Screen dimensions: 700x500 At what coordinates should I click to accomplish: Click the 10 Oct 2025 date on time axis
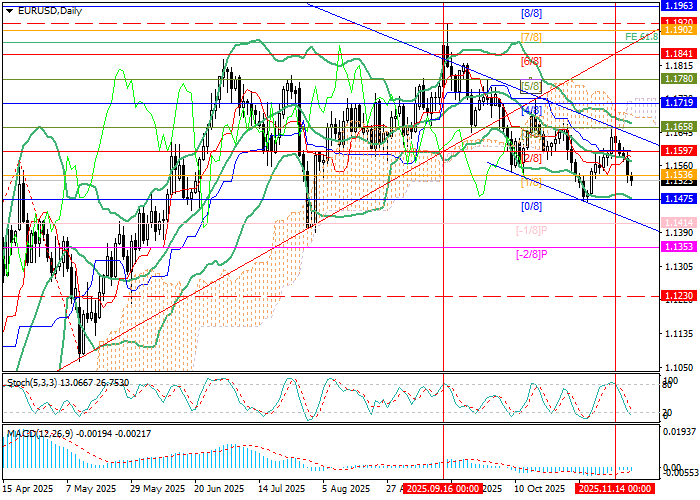point(539,488)
